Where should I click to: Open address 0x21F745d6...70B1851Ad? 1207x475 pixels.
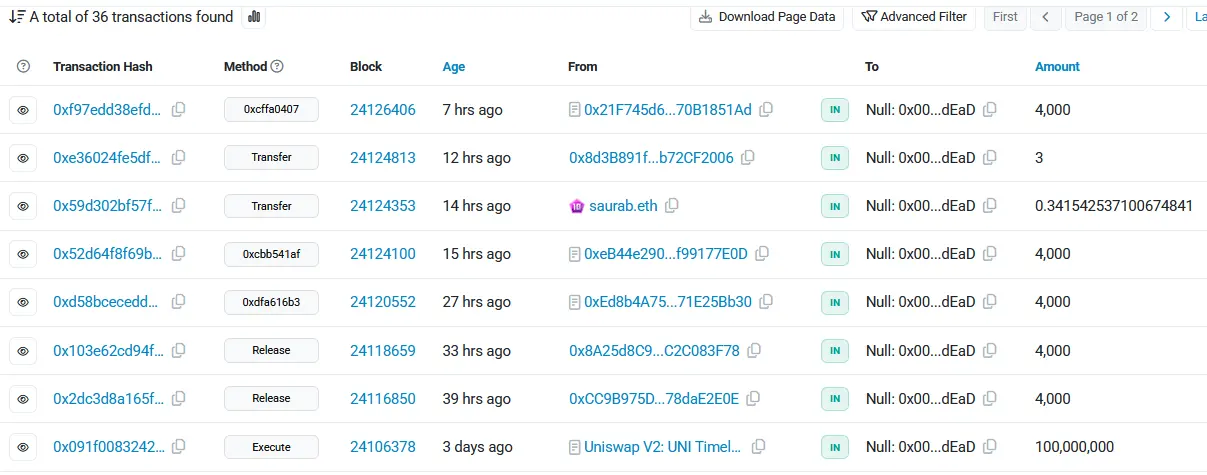[668, 110]
